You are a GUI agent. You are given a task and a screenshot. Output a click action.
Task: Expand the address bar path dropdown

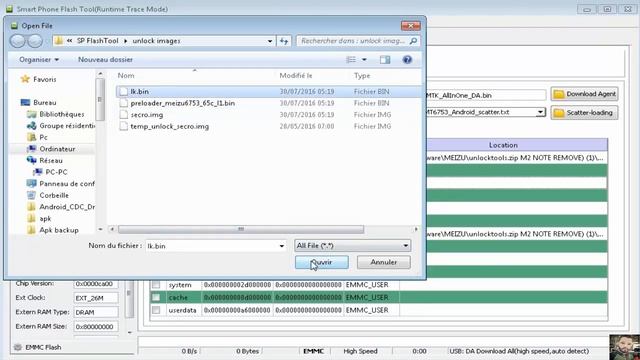270,41
